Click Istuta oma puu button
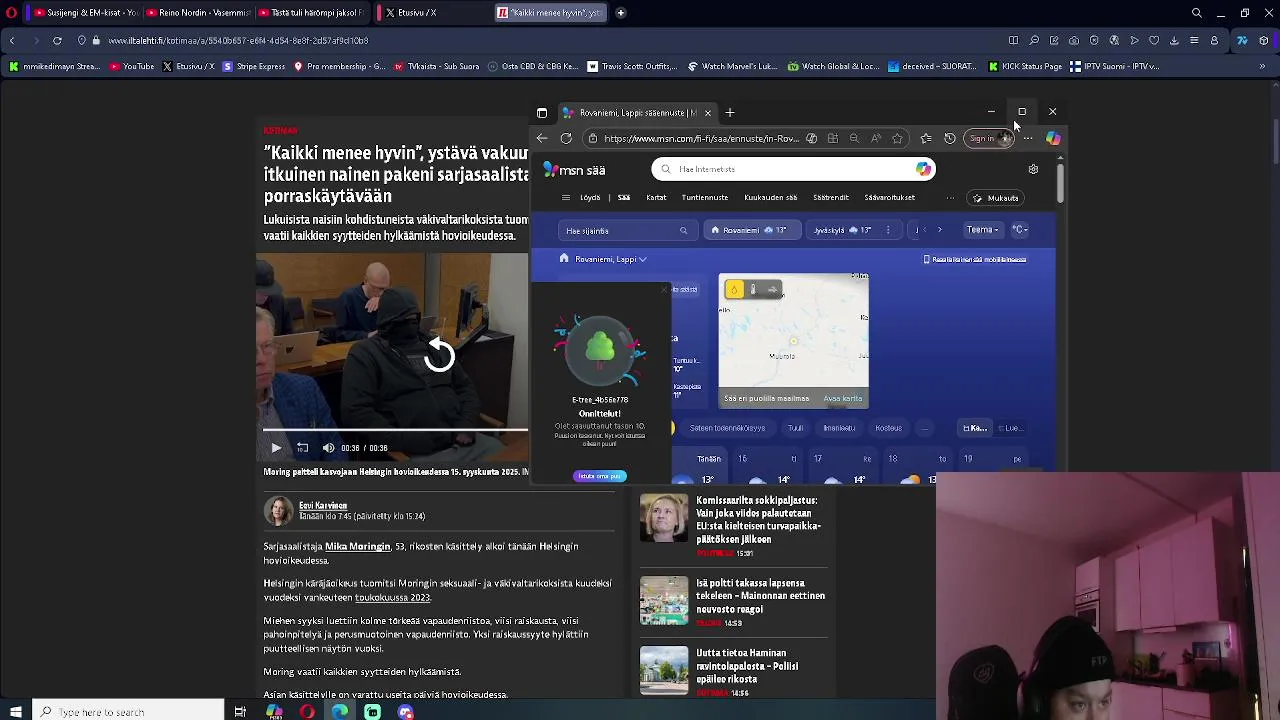The width and height of the screenshot is (1280, 720). point(600,476)
